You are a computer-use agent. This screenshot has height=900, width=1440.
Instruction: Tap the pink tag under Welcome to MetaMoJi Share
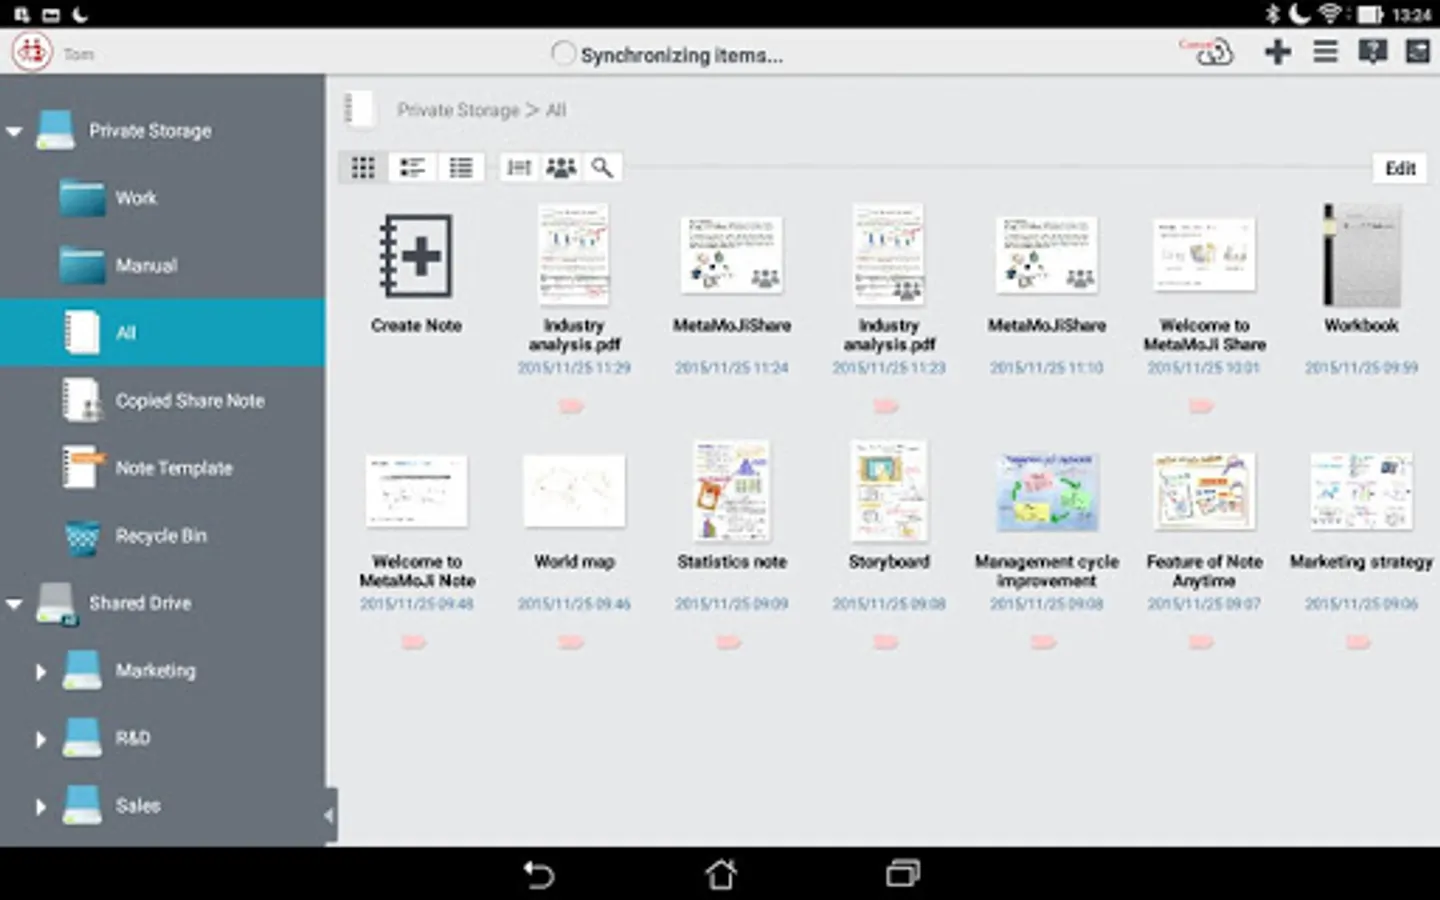pyautogui.click(x=1202, y=406)
